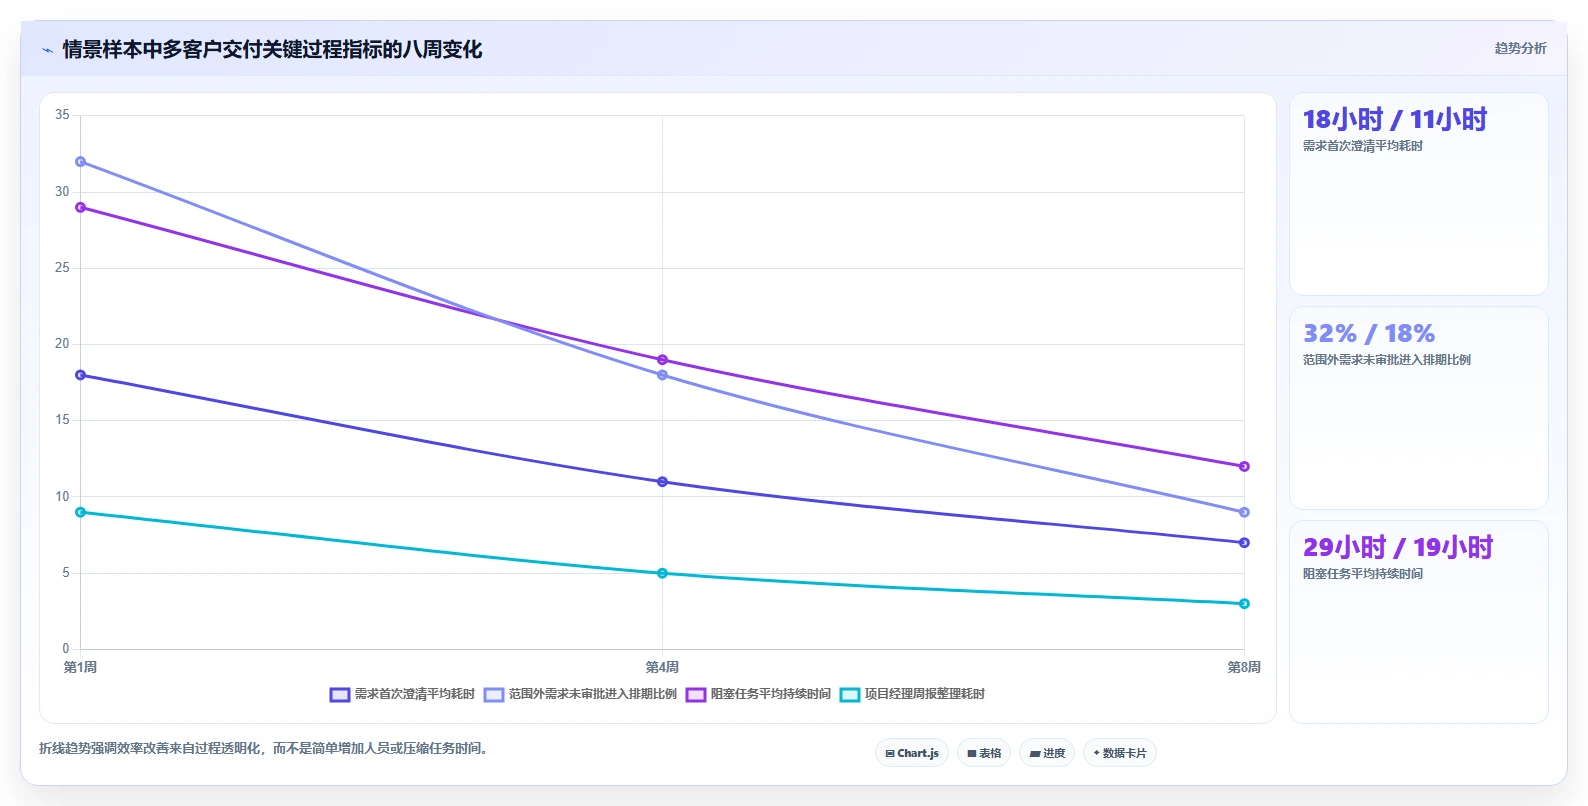This screenshot has width=1588, height=806.
Task: Click the 第1周 data point at value 18
Action: [x=80, y=375]
